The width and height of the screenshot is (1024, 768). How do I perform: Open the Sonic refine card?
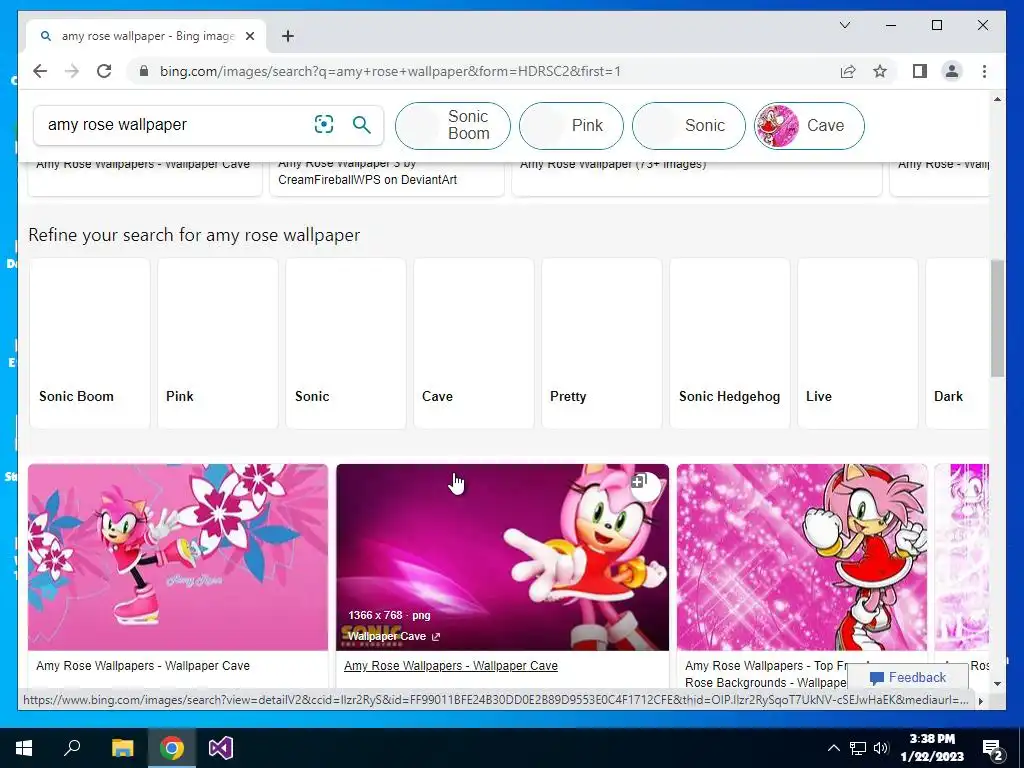(x=345, y=343)
